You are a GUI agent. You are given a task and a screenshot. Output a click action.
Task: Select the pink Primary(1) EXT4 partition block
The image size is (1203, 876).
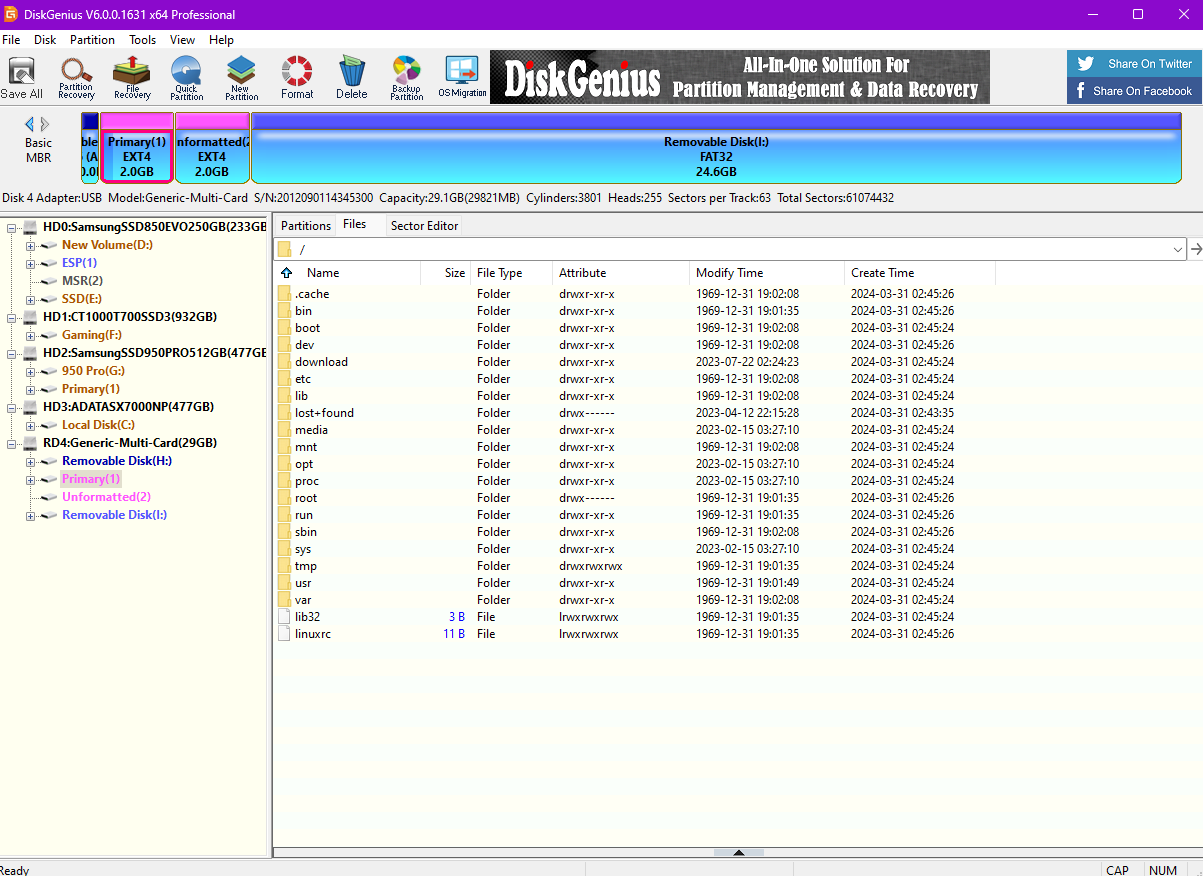click(136, 148)
